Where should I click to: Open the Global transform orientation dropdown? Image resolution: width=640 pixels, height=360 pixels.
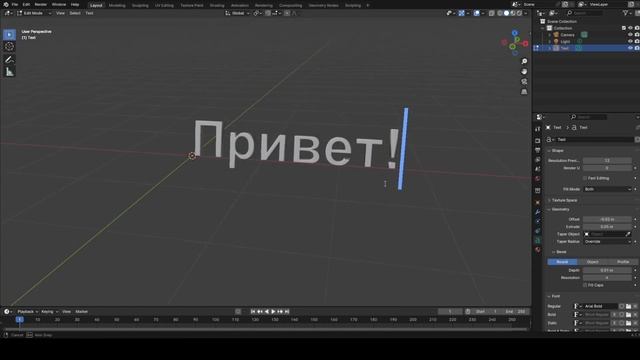coord(238,13)
